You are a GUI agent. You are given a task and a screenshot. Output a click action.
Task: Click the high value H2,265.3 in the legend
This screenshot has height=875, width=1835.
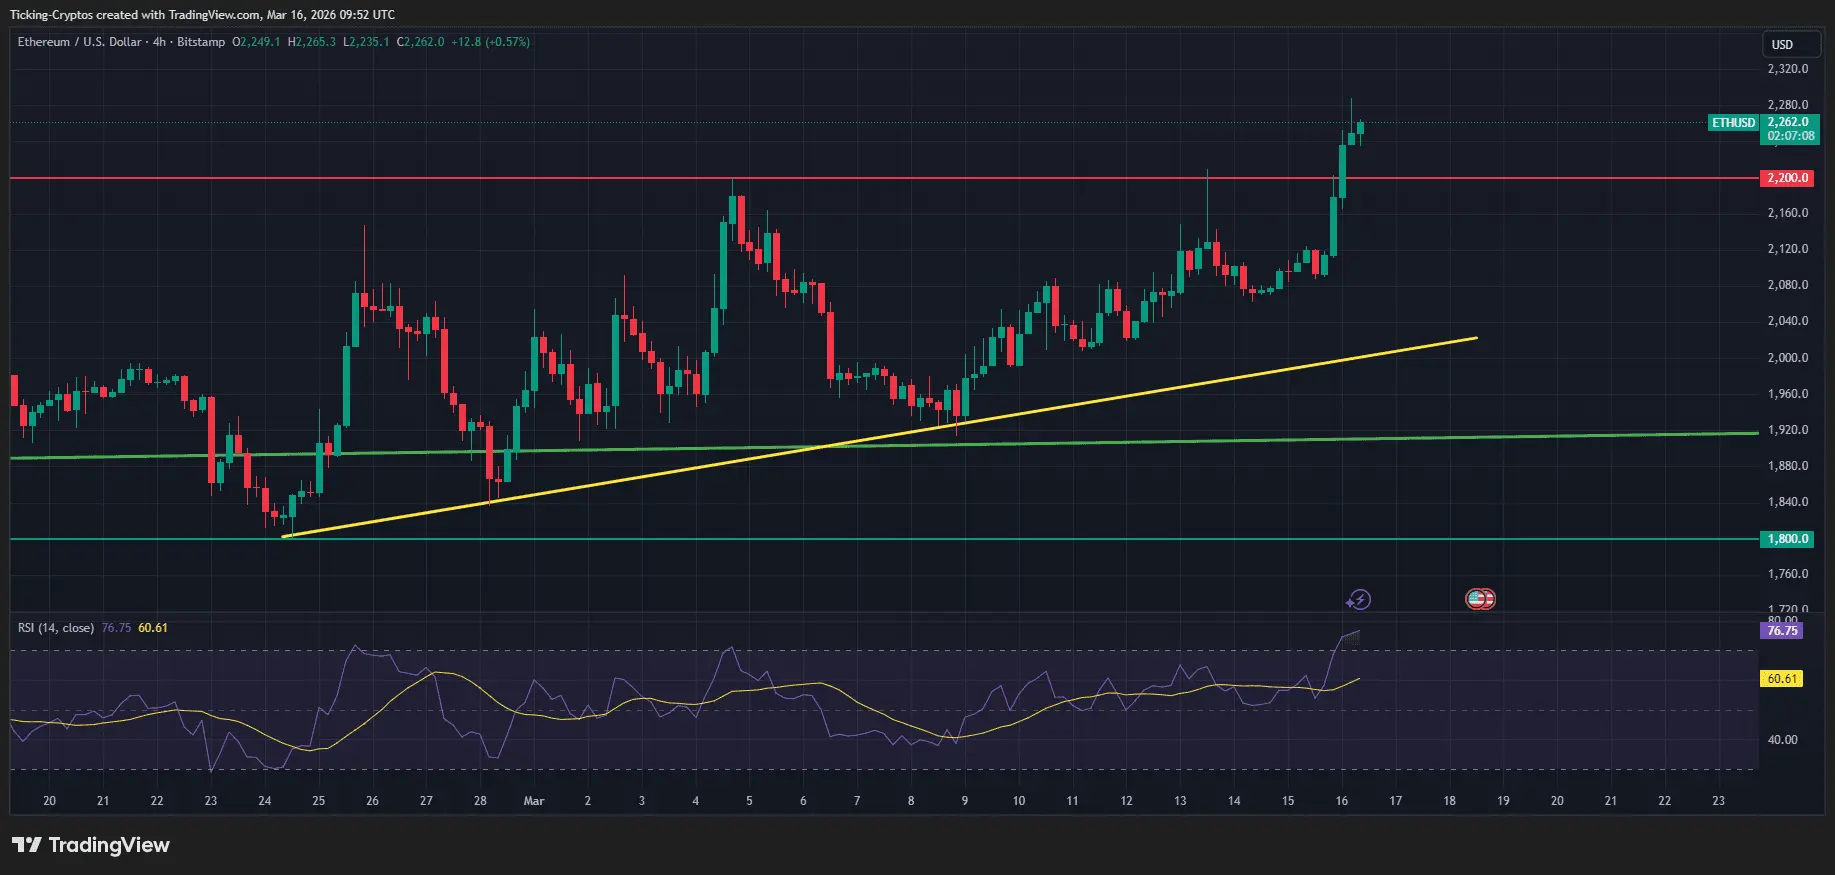(312, 42)
